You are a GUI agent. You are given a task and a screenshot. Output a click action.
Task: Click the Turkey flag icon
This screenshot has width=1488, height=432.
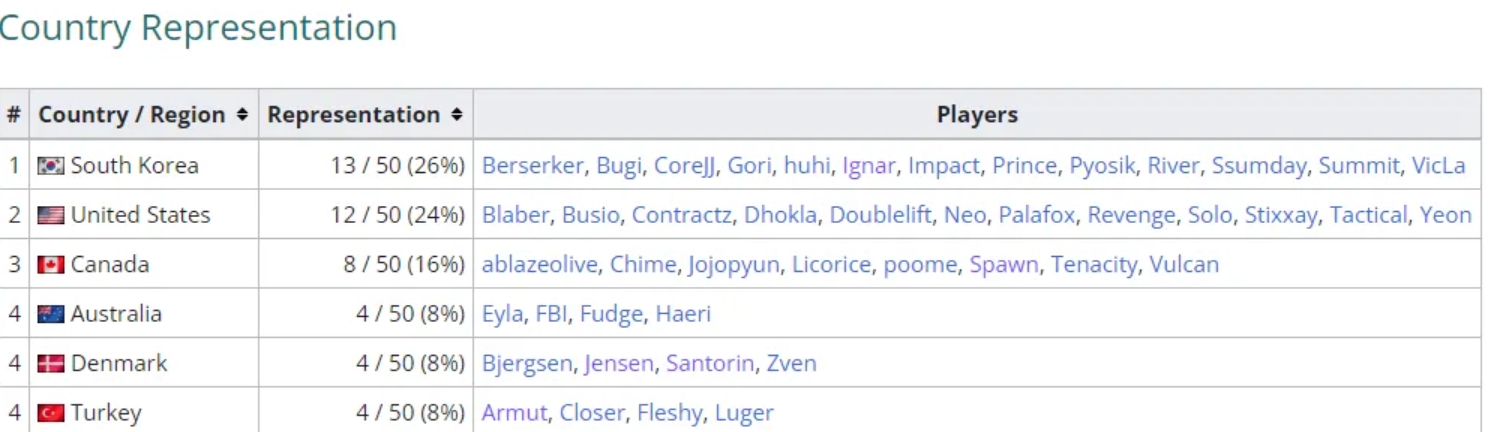point(50,413)
